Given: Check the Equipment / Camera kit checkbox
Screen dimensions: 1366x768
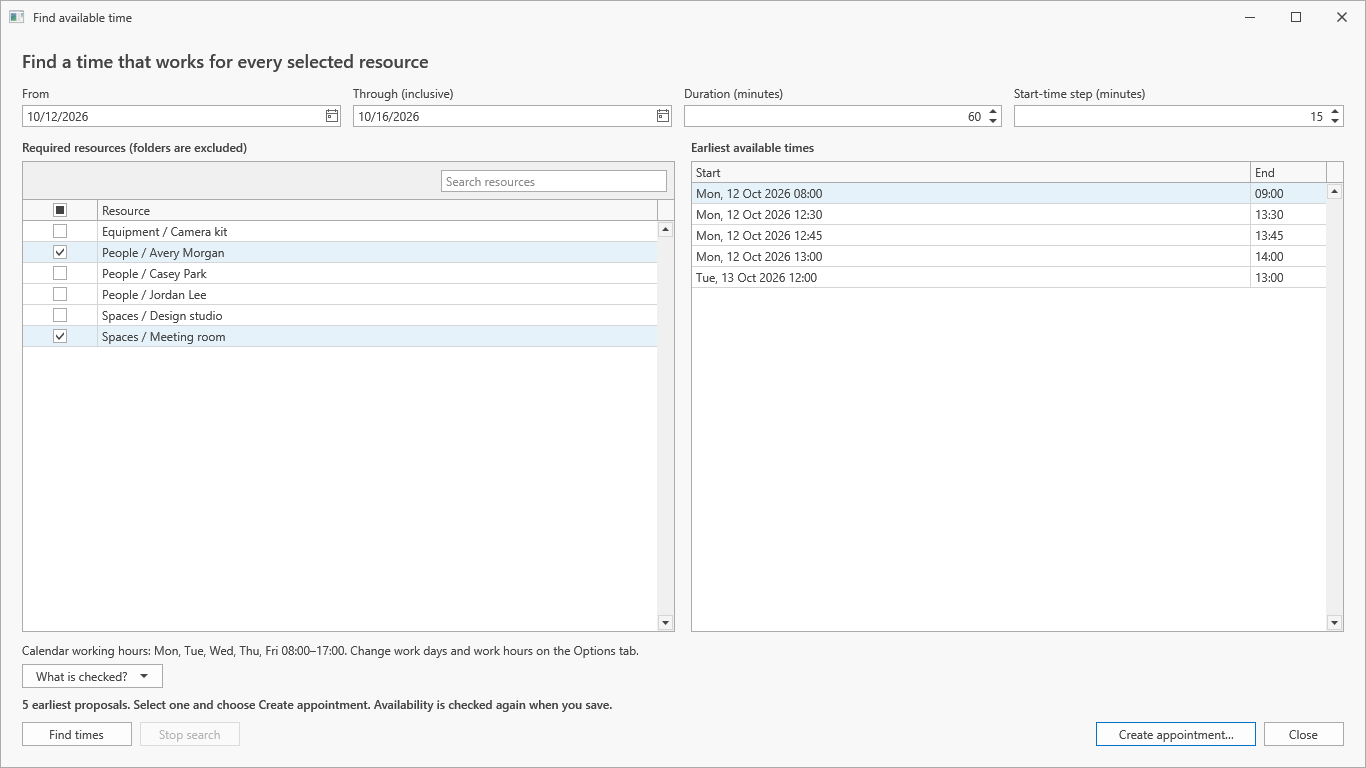Looking at the screenshot, I should click(60, 231).
